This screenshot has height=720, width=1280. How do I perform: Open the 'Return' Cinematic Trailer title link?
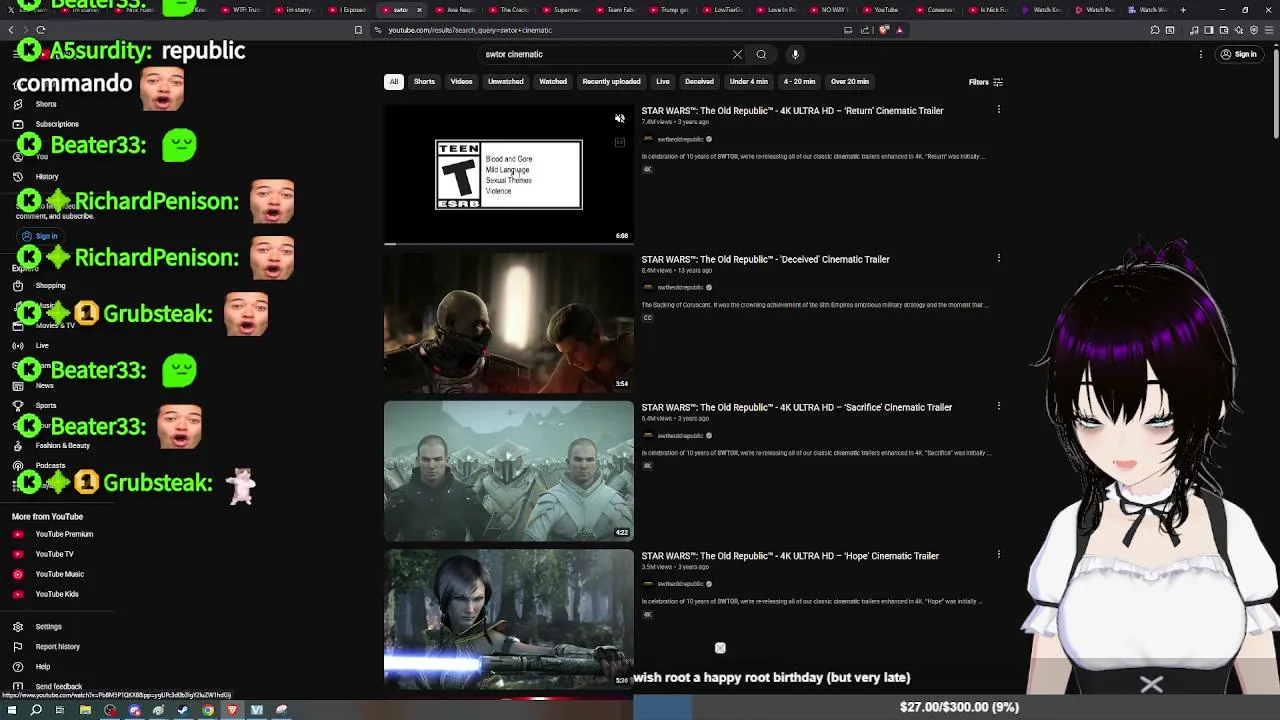click(x=792, y=111)
